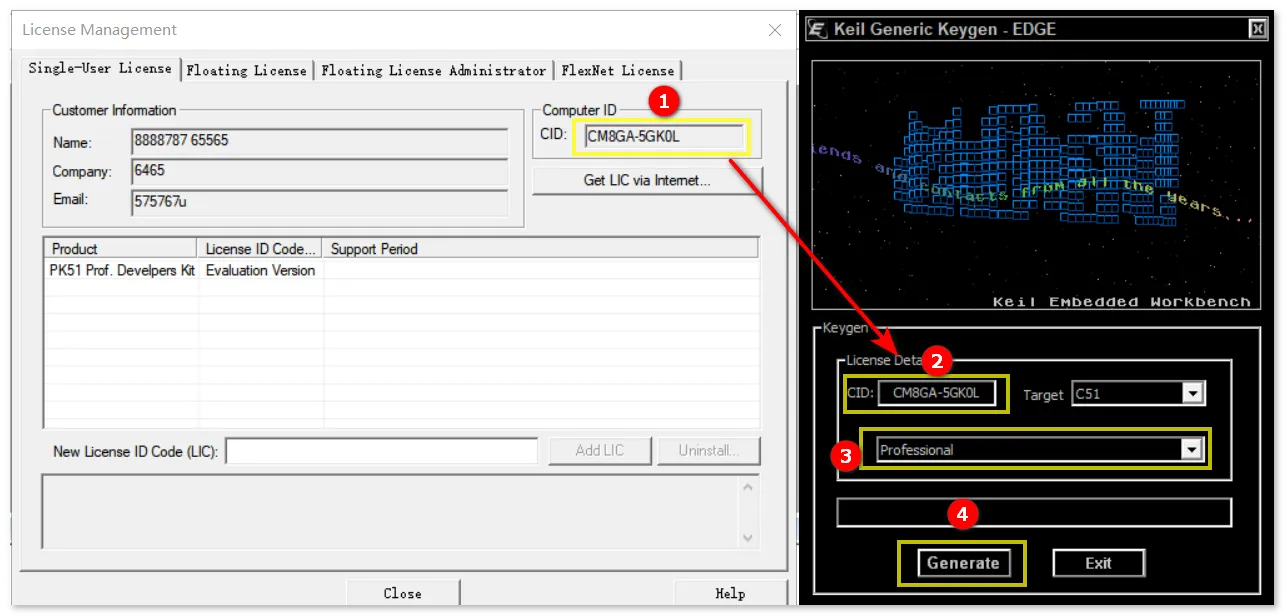Switch to the Single-User License tab

click(x=100, y=69)
